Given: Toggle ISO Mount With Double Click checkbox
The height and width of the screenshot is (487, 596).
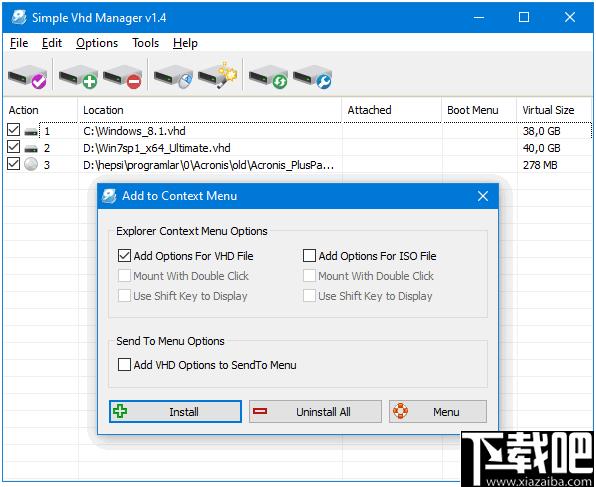Looking at the screenshot, I should (x=309, y=276).
